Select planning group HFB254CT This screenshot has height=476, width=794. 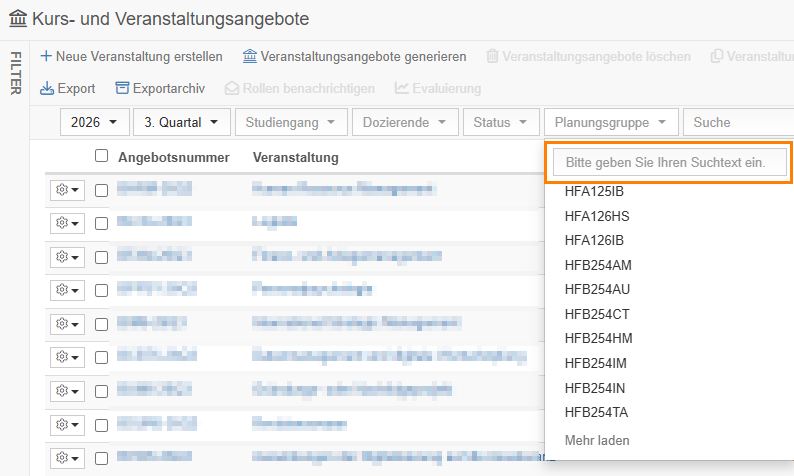pos(597,314)
